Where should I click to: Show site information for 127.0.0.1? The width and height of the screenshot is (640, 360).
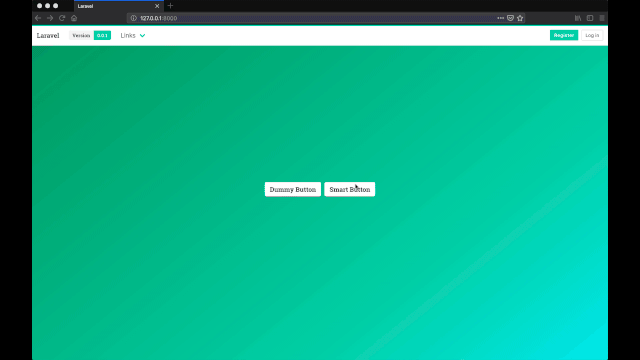(133, 18)
